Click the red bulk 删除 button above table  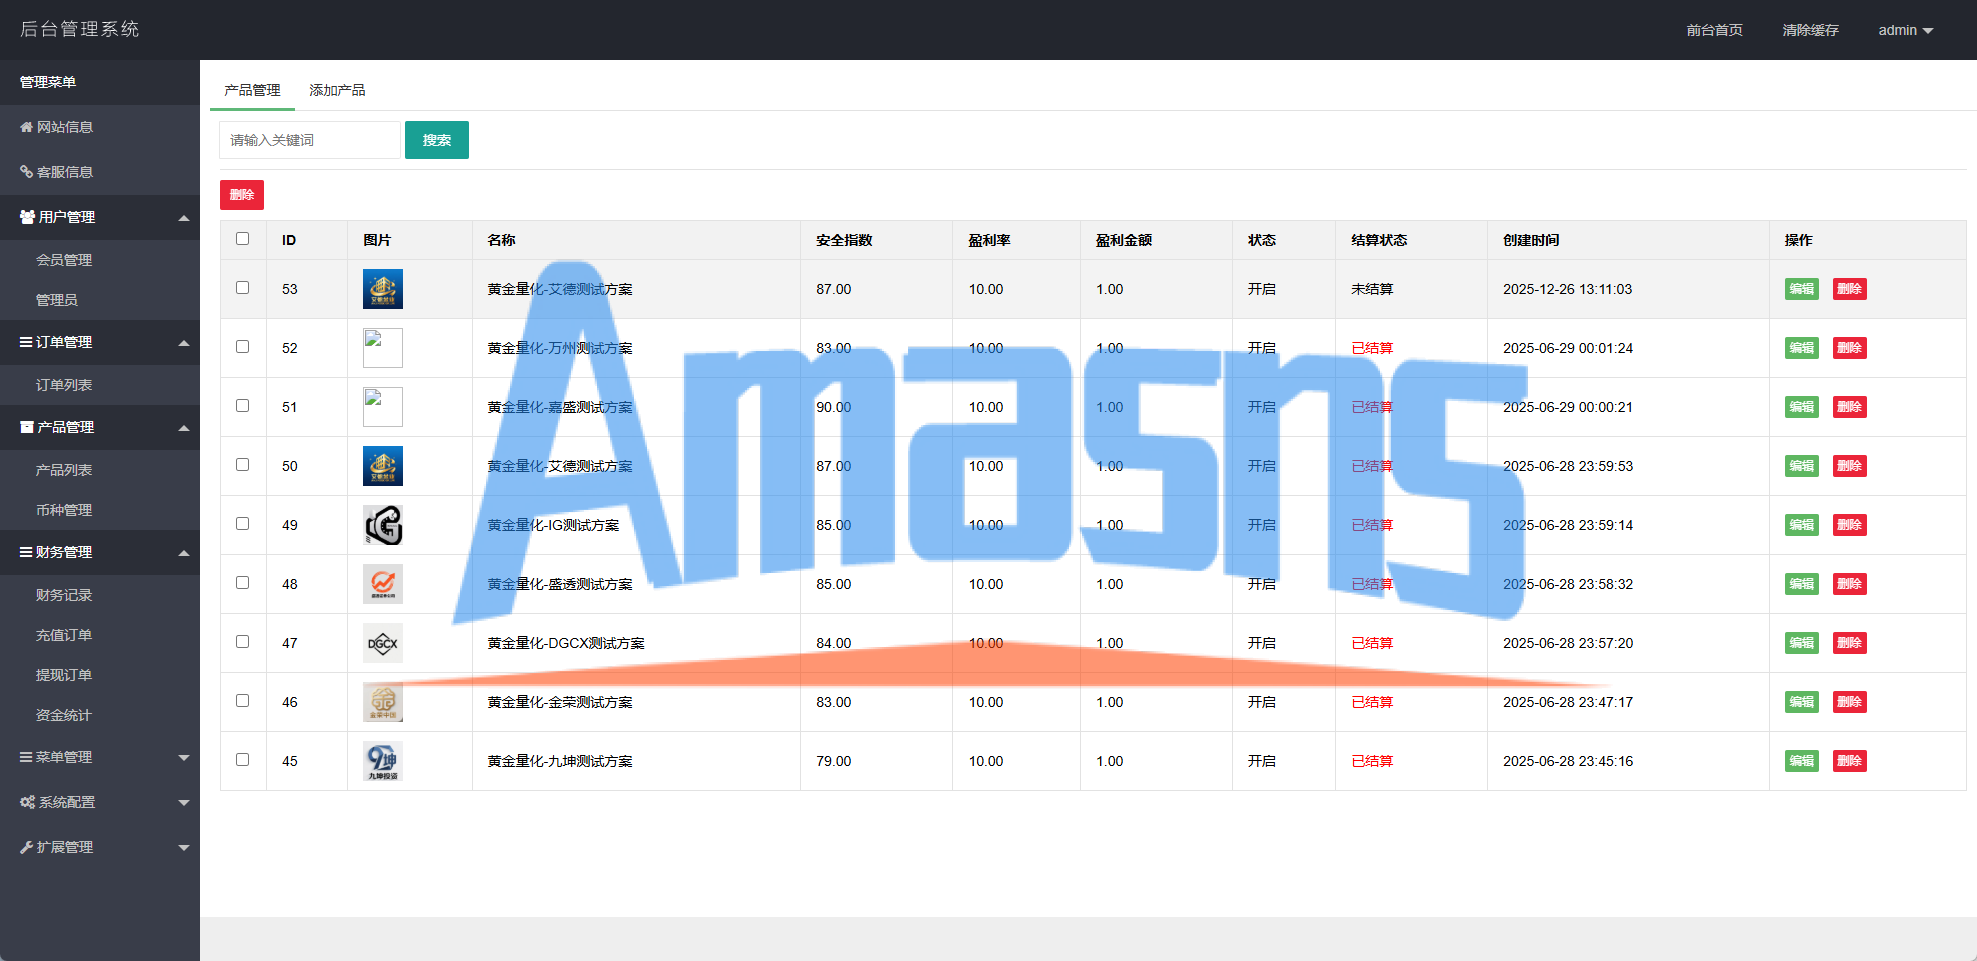(242, 195)
